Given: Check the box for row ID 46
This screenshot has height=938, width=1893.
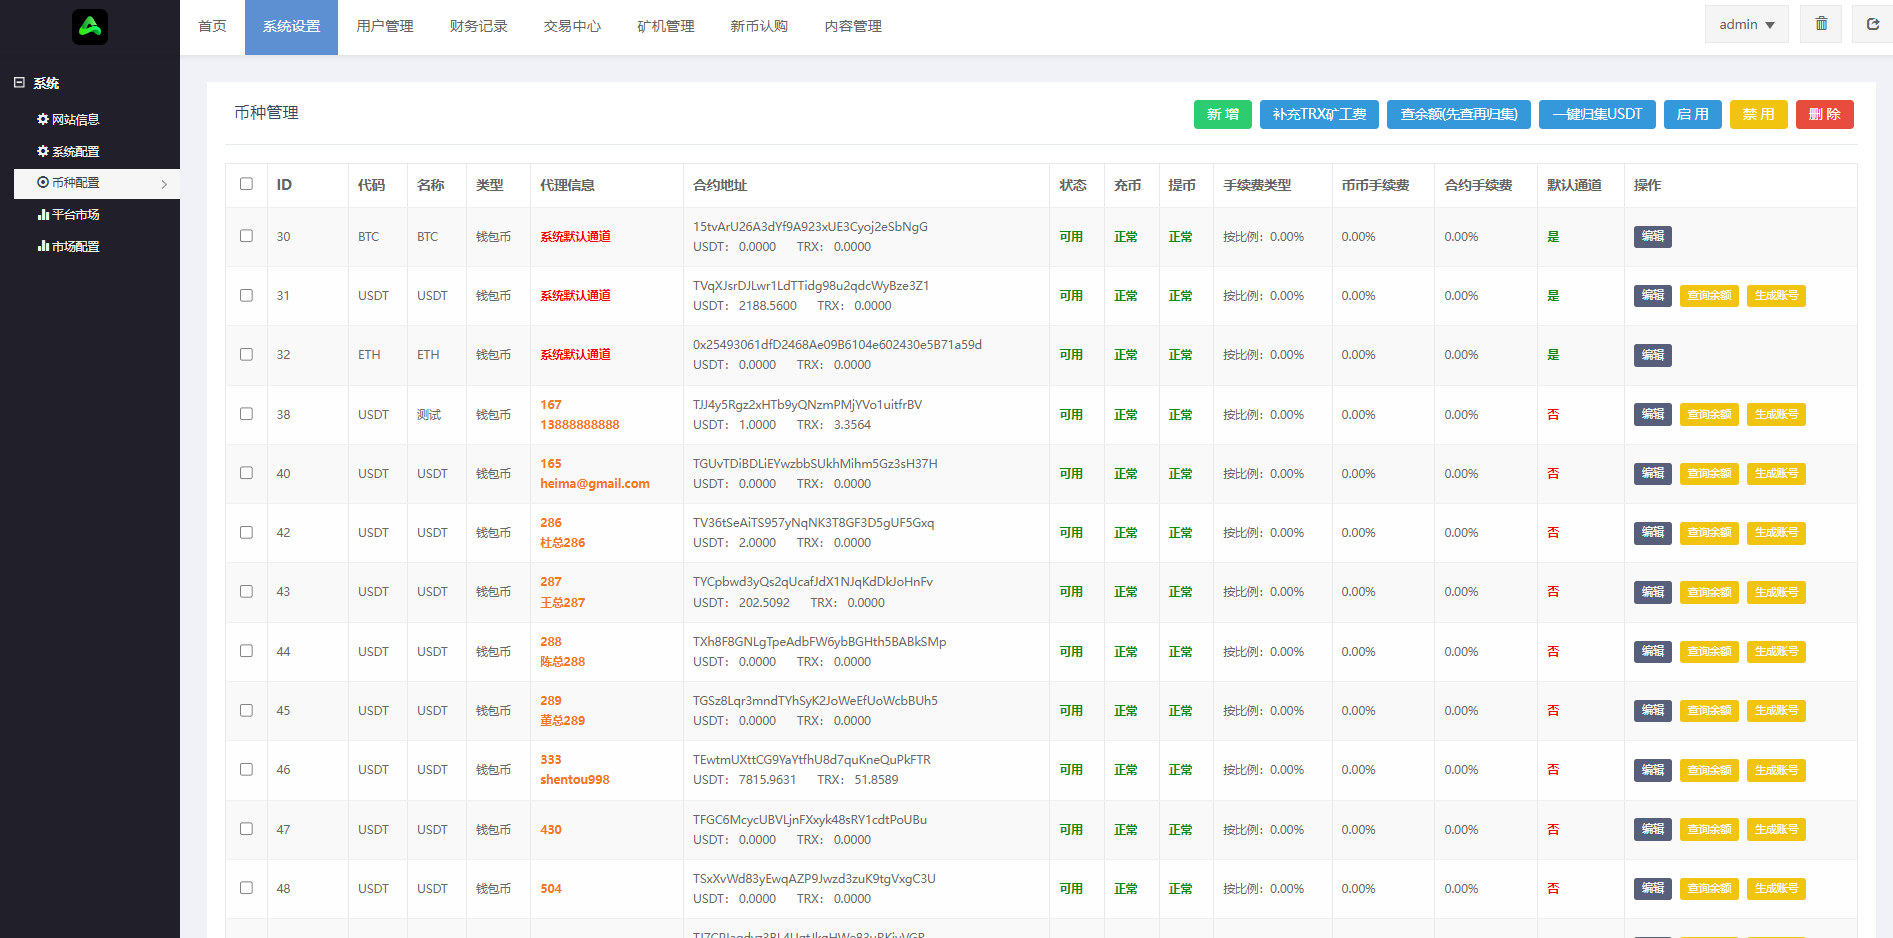Looking at the screenshot, I should coord(246,769).
